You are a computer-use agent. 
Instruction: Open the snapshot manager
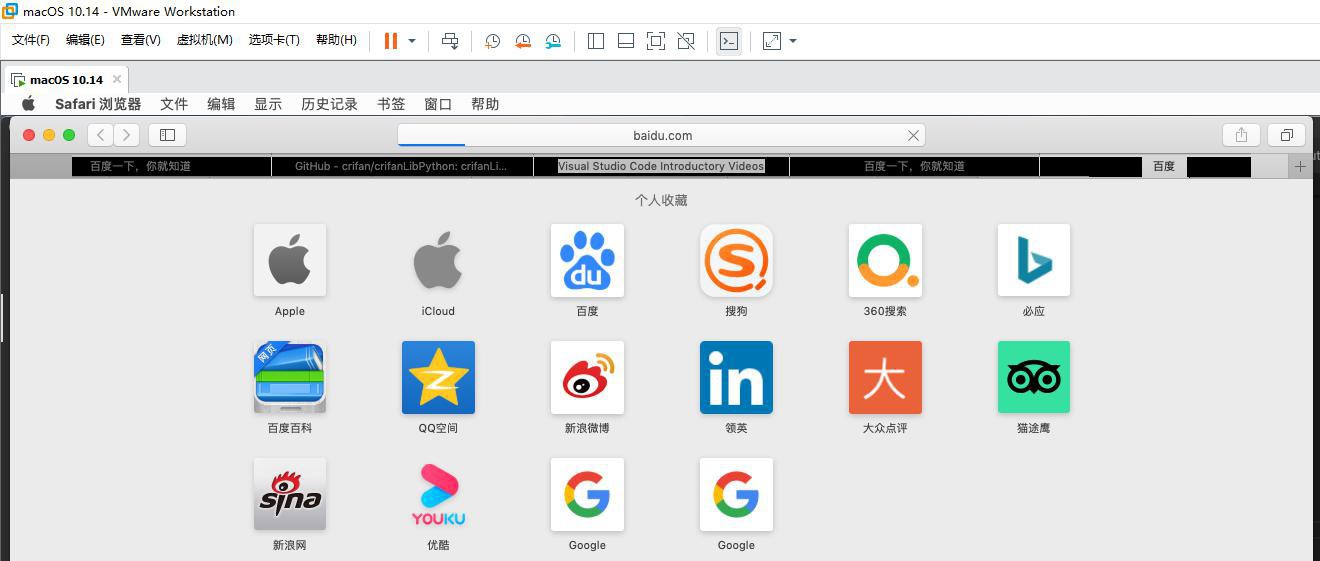coord(553,41)
